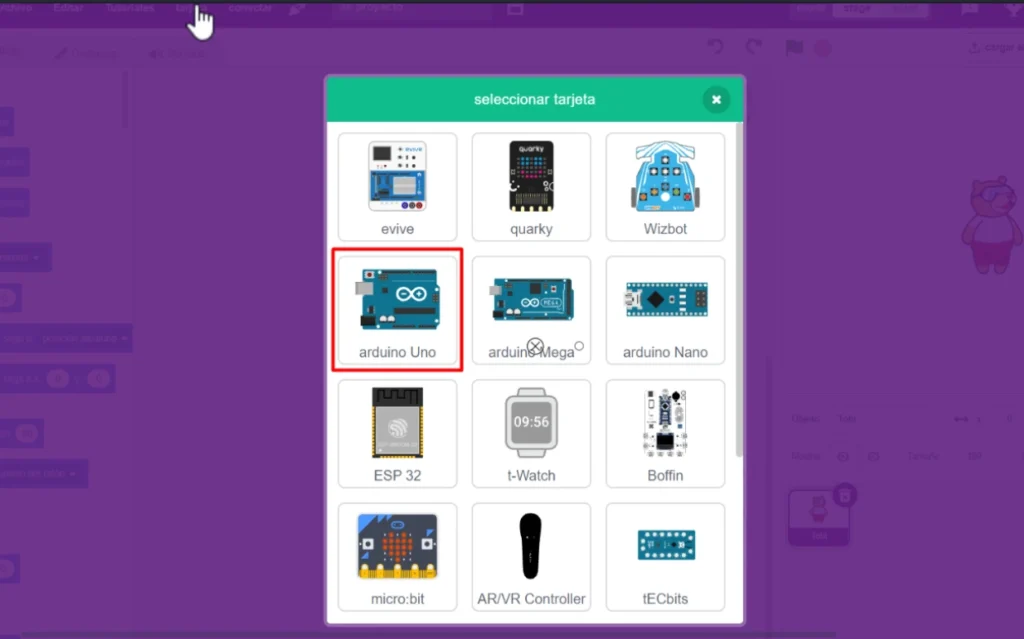The image size is (1024, 639).
Task: Pick the Wizbot robot board
Action: (665, 187)
